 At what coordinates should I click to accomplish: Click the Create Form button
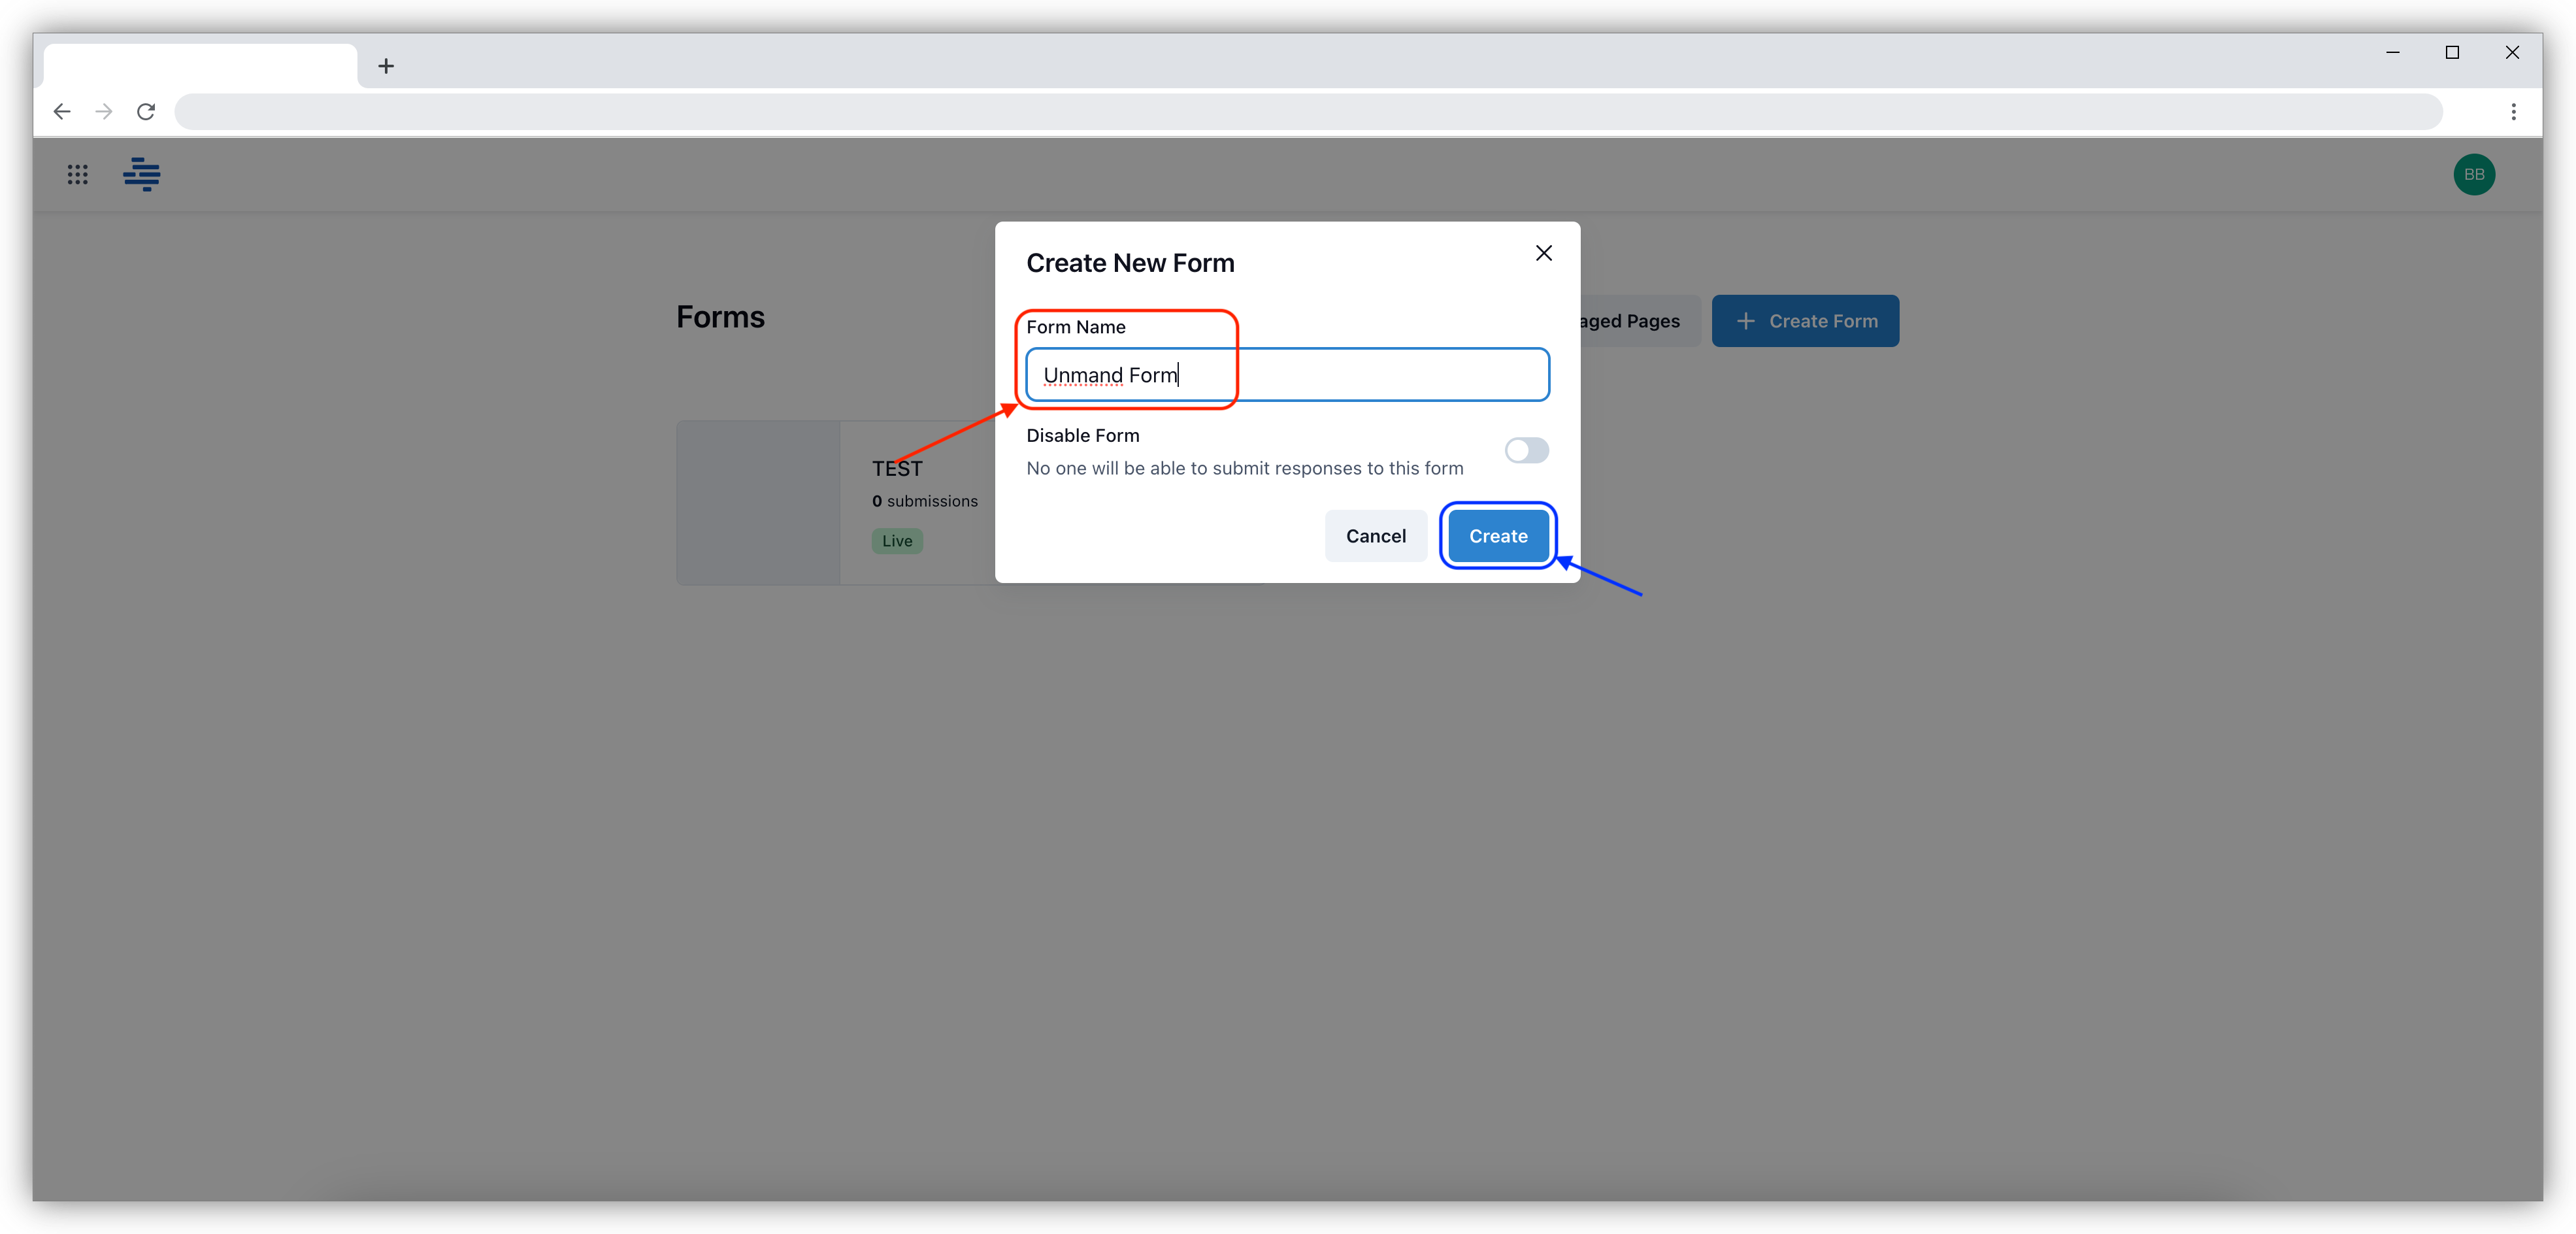click(1805, 321)
